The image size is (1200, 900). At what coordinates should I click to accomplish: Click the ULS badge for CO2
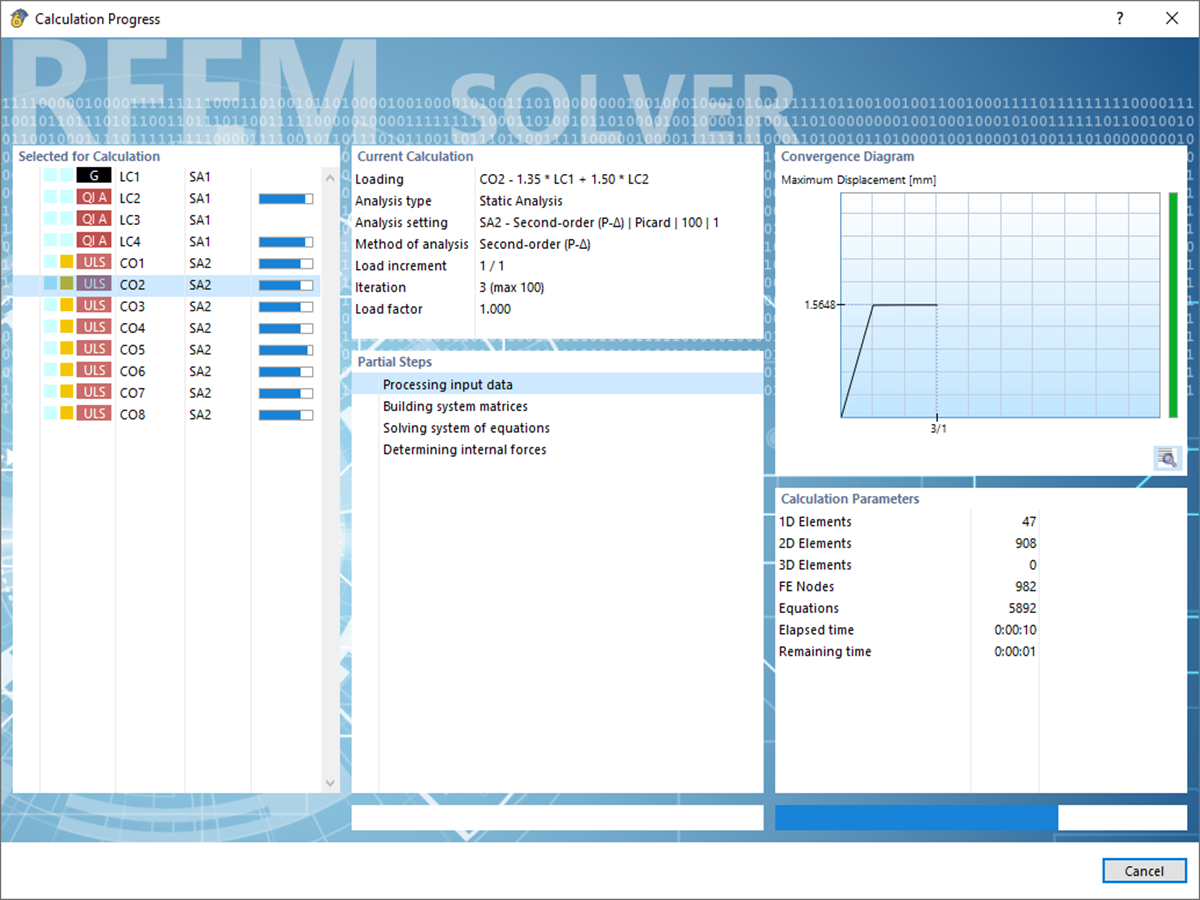94,284
